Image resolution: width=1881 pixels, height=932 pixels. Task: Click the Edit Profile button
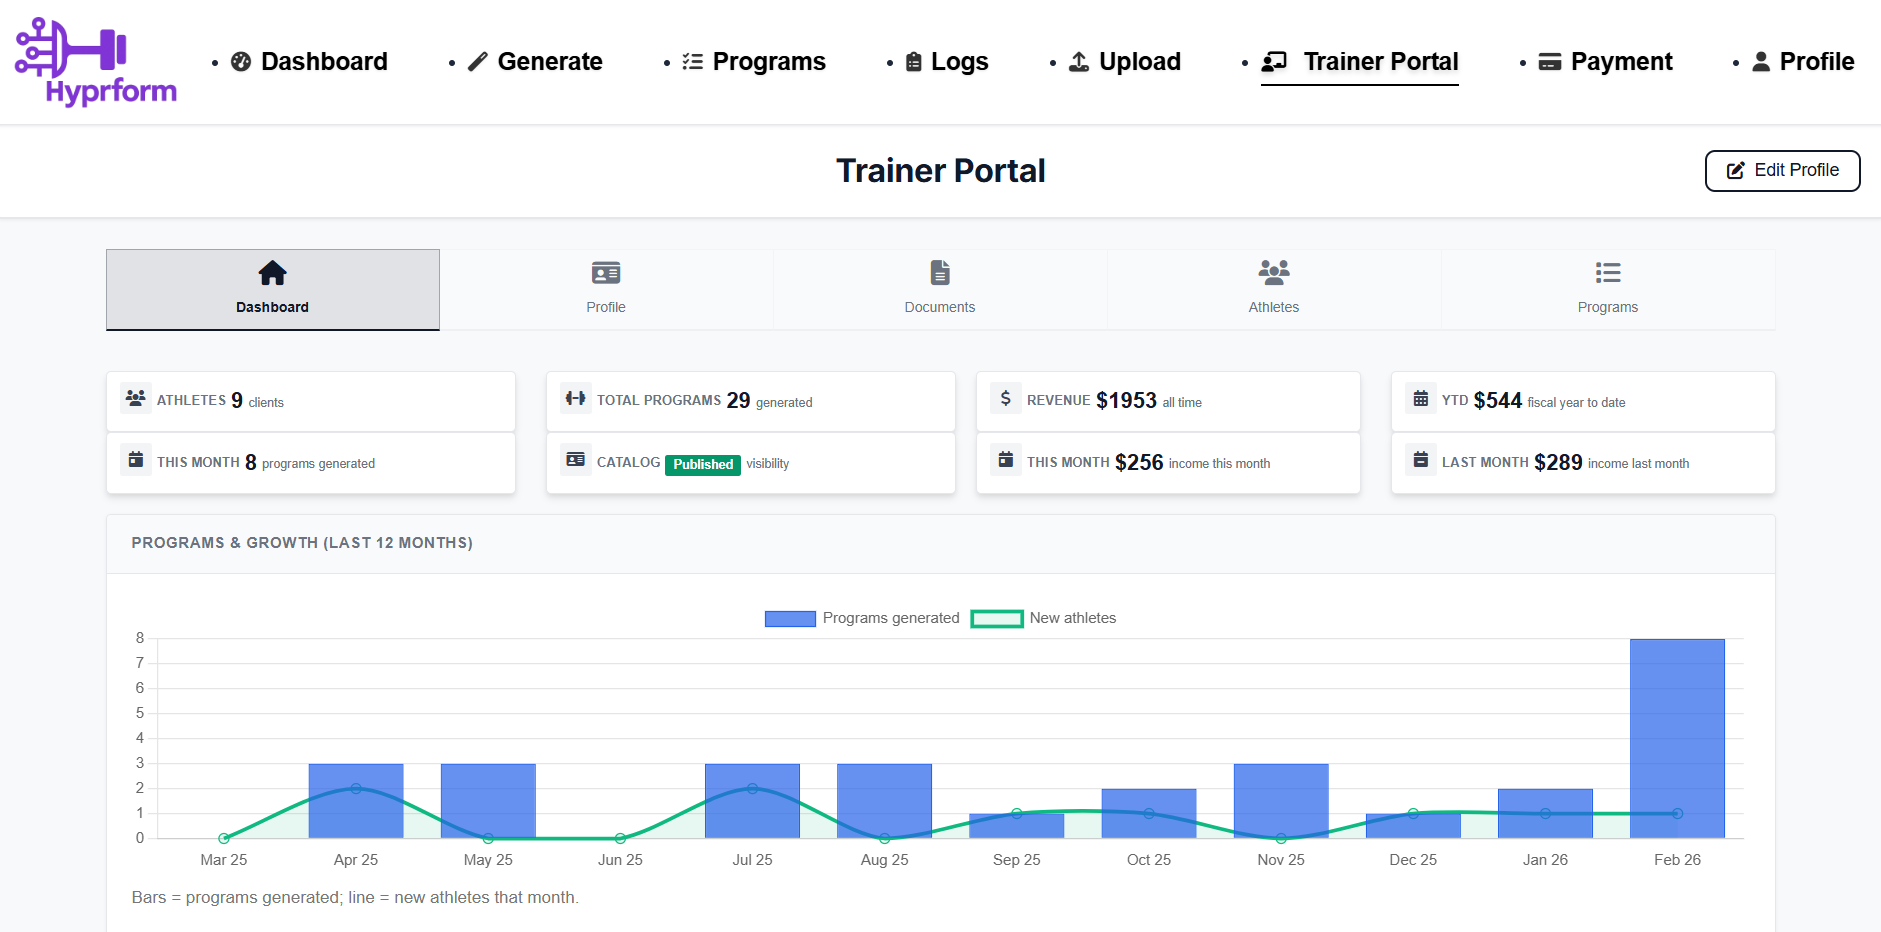click(x=1781, y=170)
